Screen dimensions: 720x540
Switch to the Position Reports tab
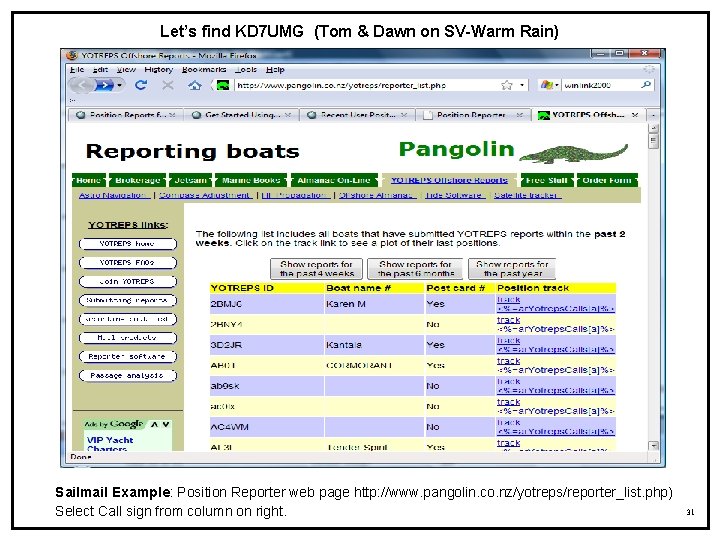(125, 115)
